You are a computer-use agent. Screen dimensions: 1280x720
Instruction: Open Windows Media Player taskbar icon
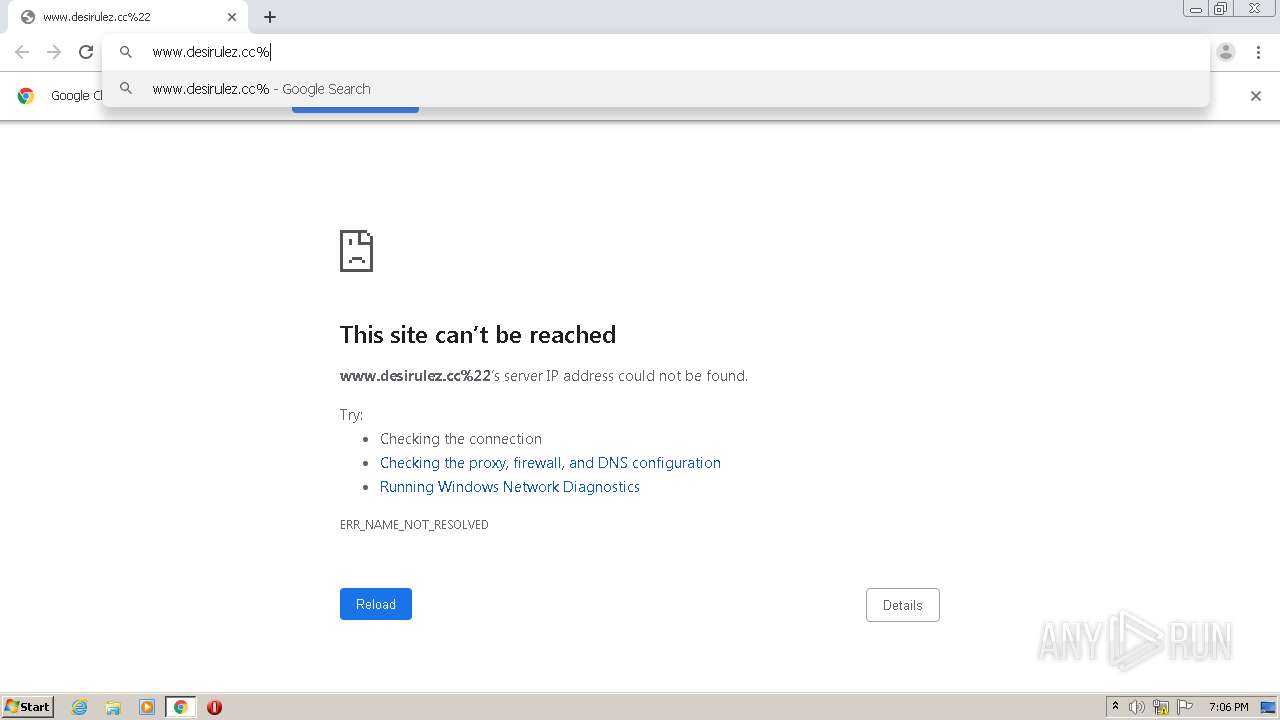[147, 707]
